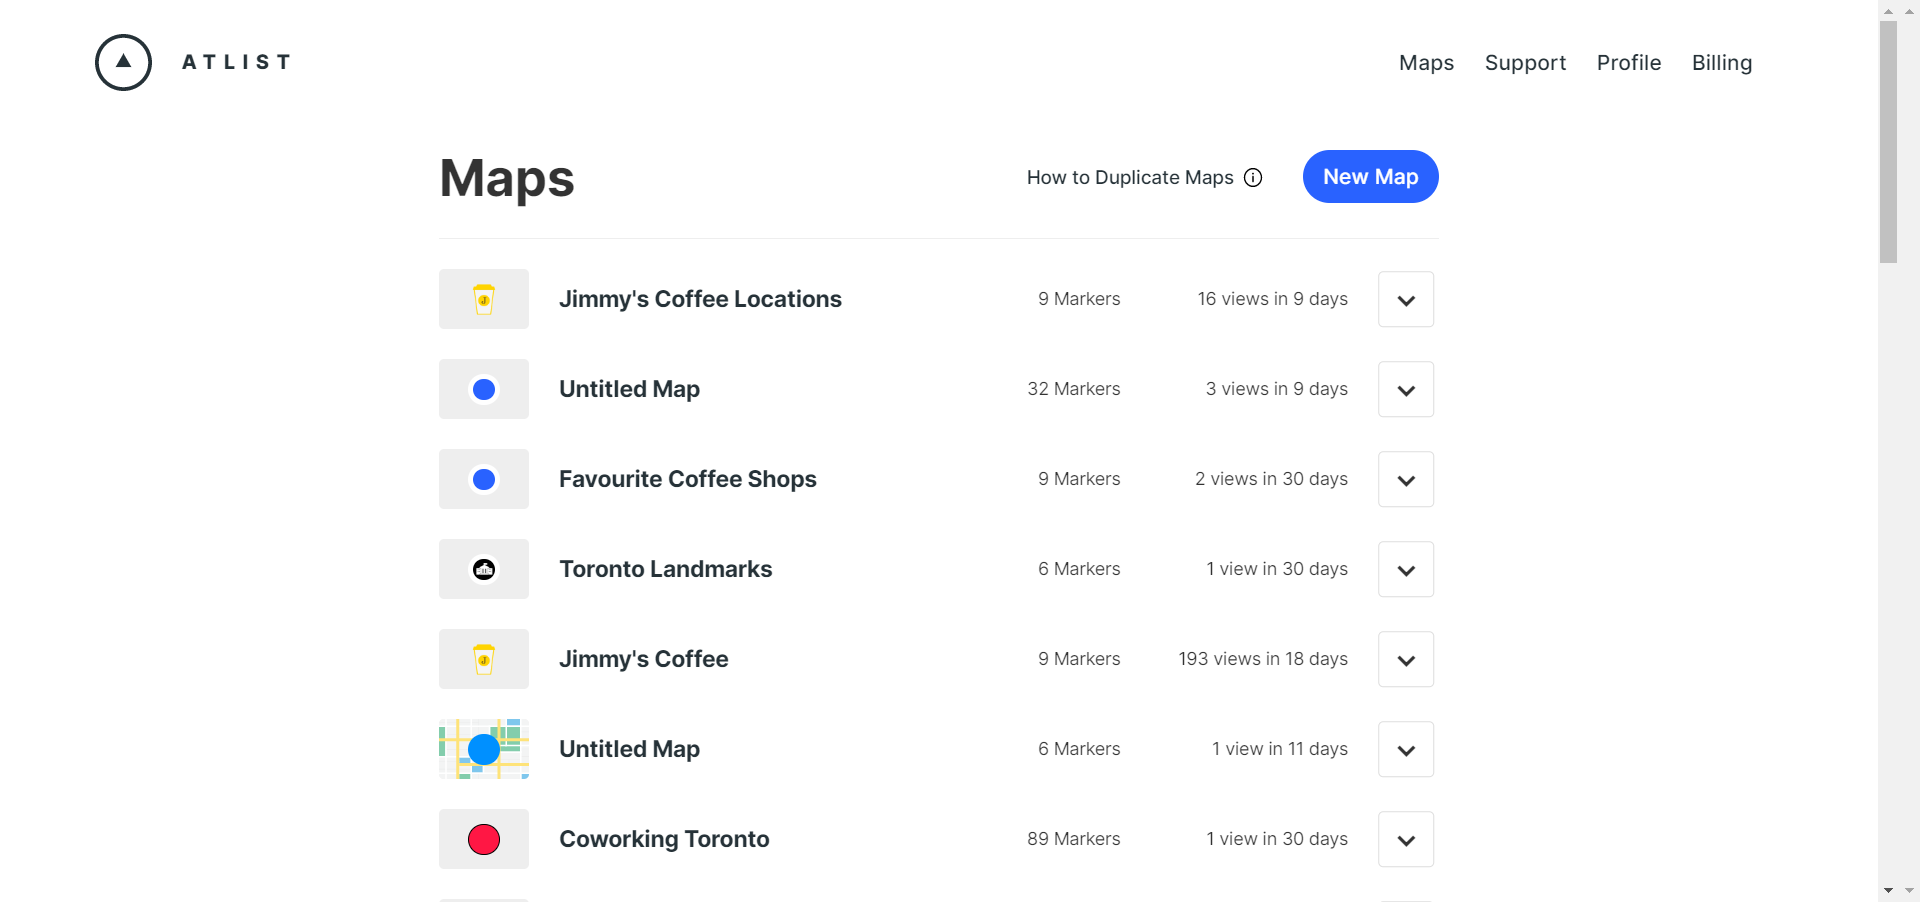Click the Maps page heading

[x=507, y=179]
